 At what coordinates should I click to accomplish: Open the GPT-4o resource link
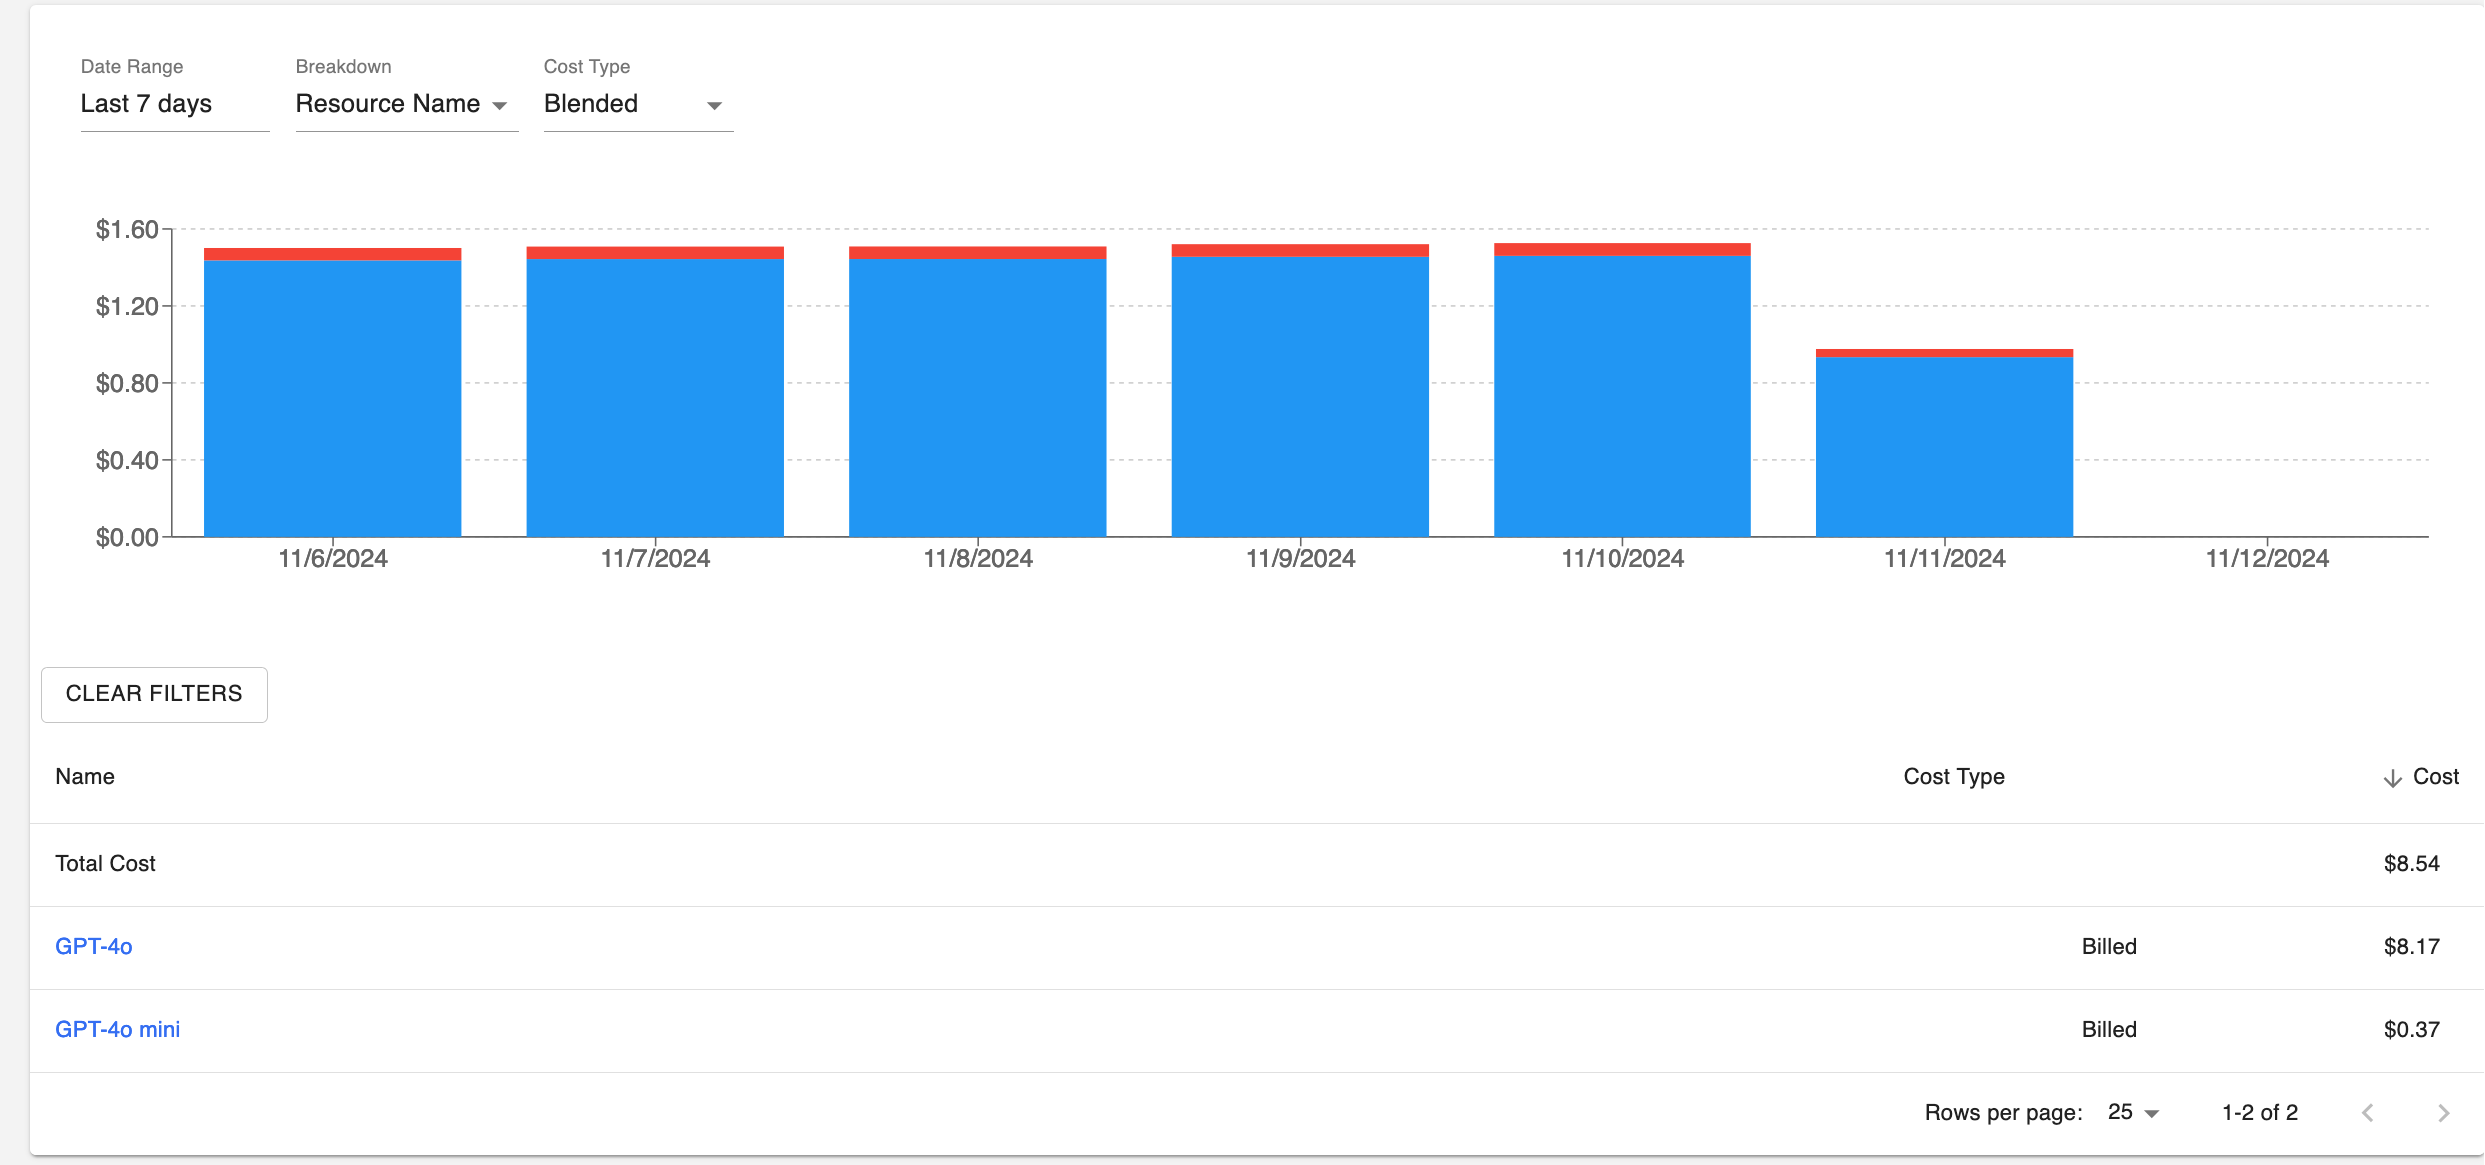click(93, 946)
